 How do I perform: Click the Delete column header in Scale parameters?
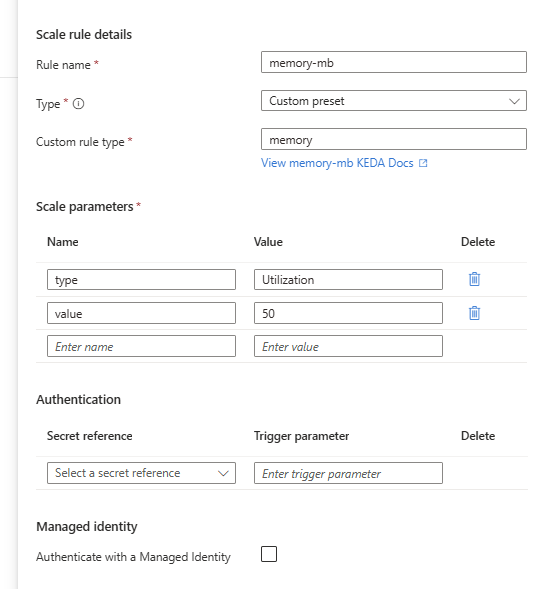(x=478, y=242)
